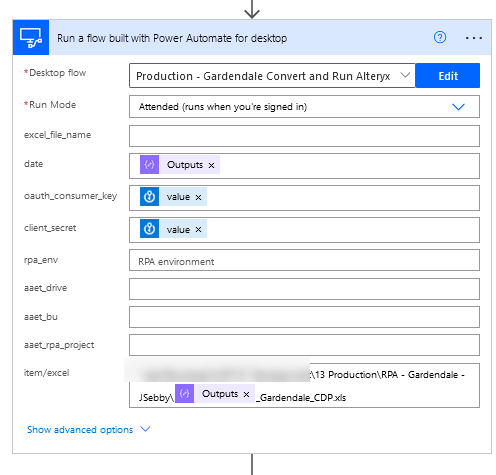Screen dimensions: 496x475
Task: Remove value token from oauth_consumer_key
Action: click(199, 197)
